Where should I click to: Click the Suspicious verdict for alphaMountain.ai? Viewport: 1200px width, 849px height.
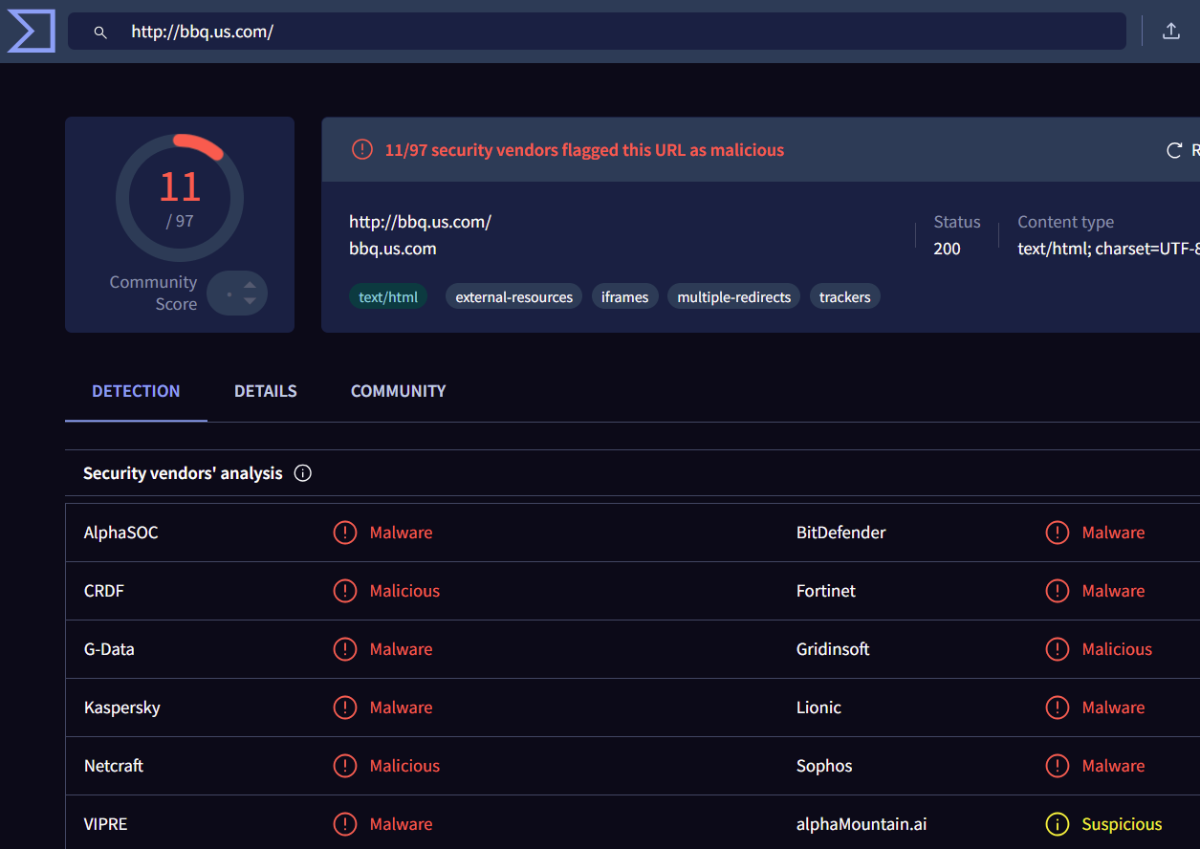(x=1122, y=824)
